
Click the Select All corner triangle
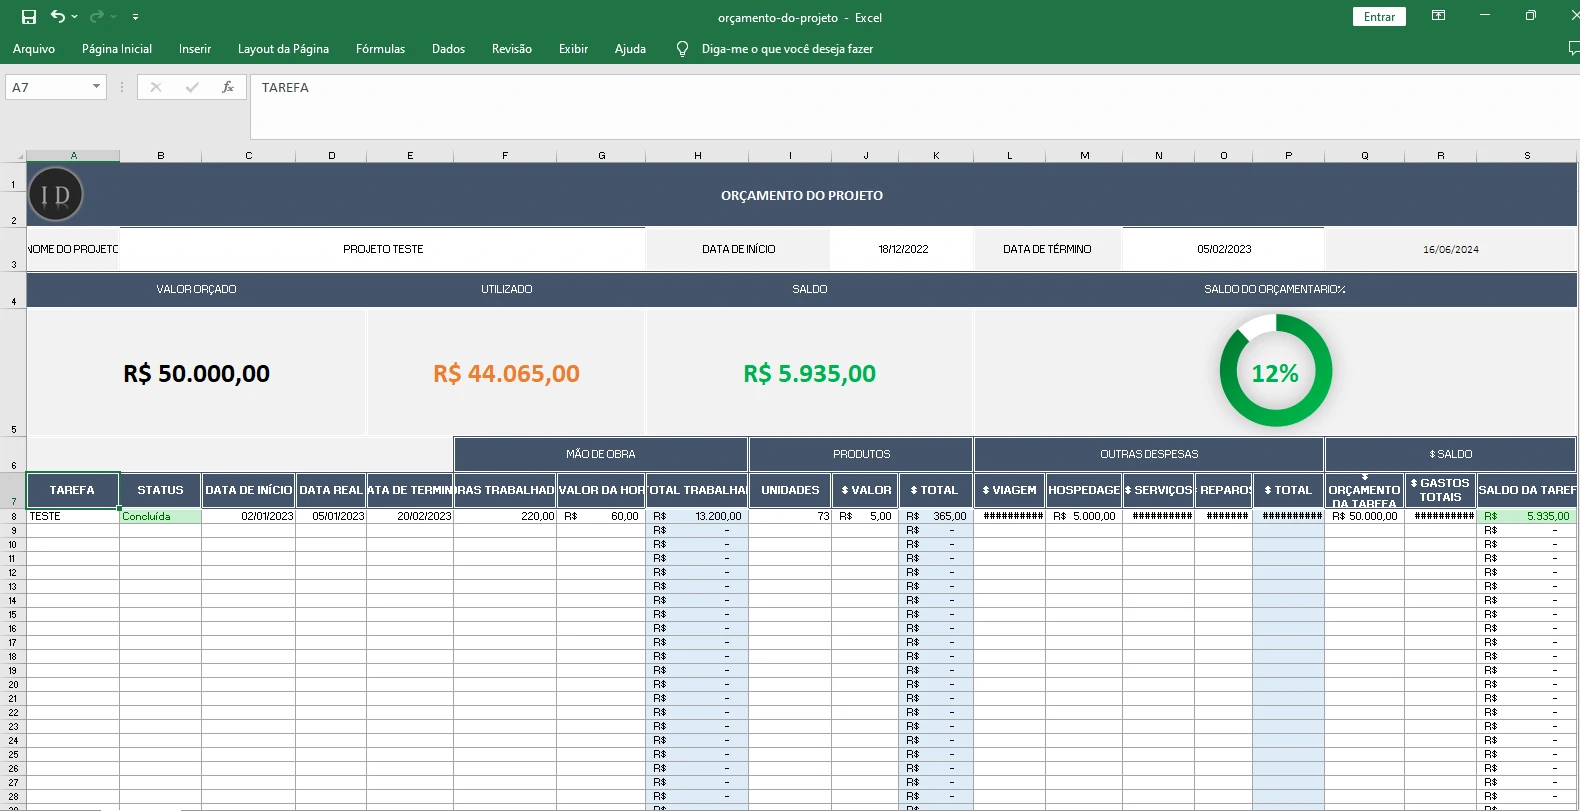[x=19, y=156]
